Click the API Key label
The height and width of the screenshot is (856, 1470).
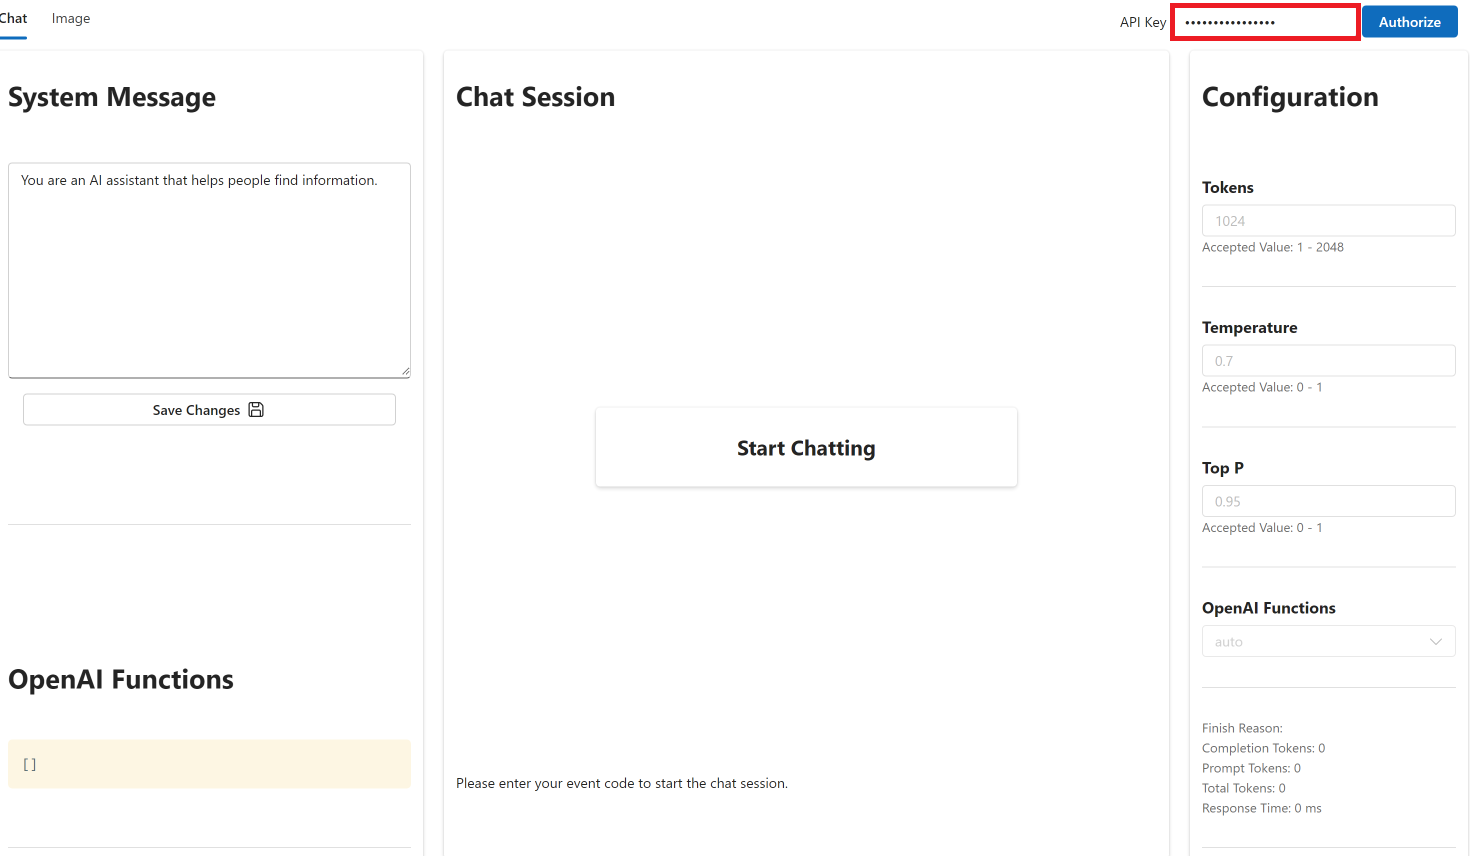pyautogui.click(x=1143, y=22)
